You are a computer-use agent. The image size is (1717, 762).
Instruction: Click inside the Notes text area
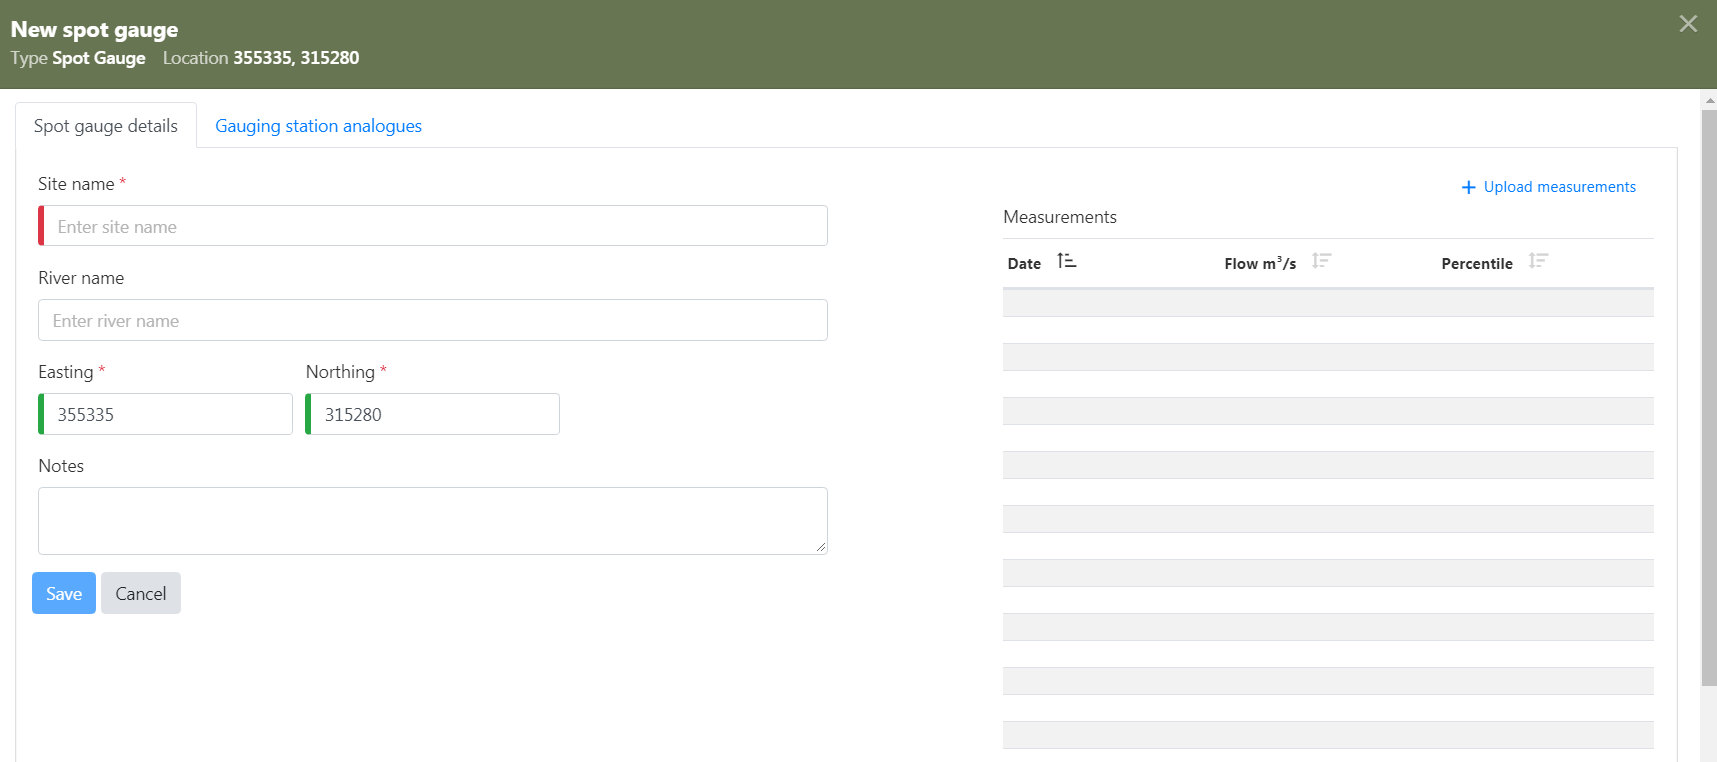pos(432,521)
